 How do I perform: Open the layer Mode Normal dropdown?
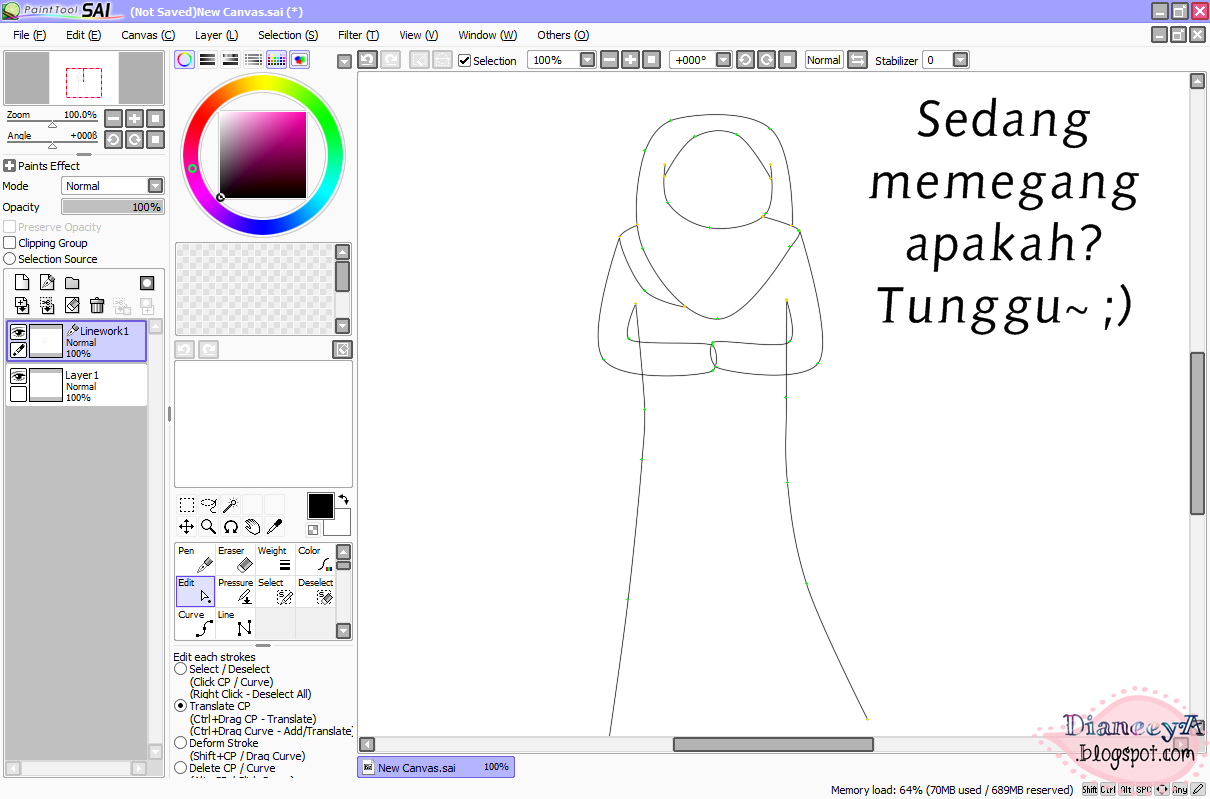click(x=113, y=186)
